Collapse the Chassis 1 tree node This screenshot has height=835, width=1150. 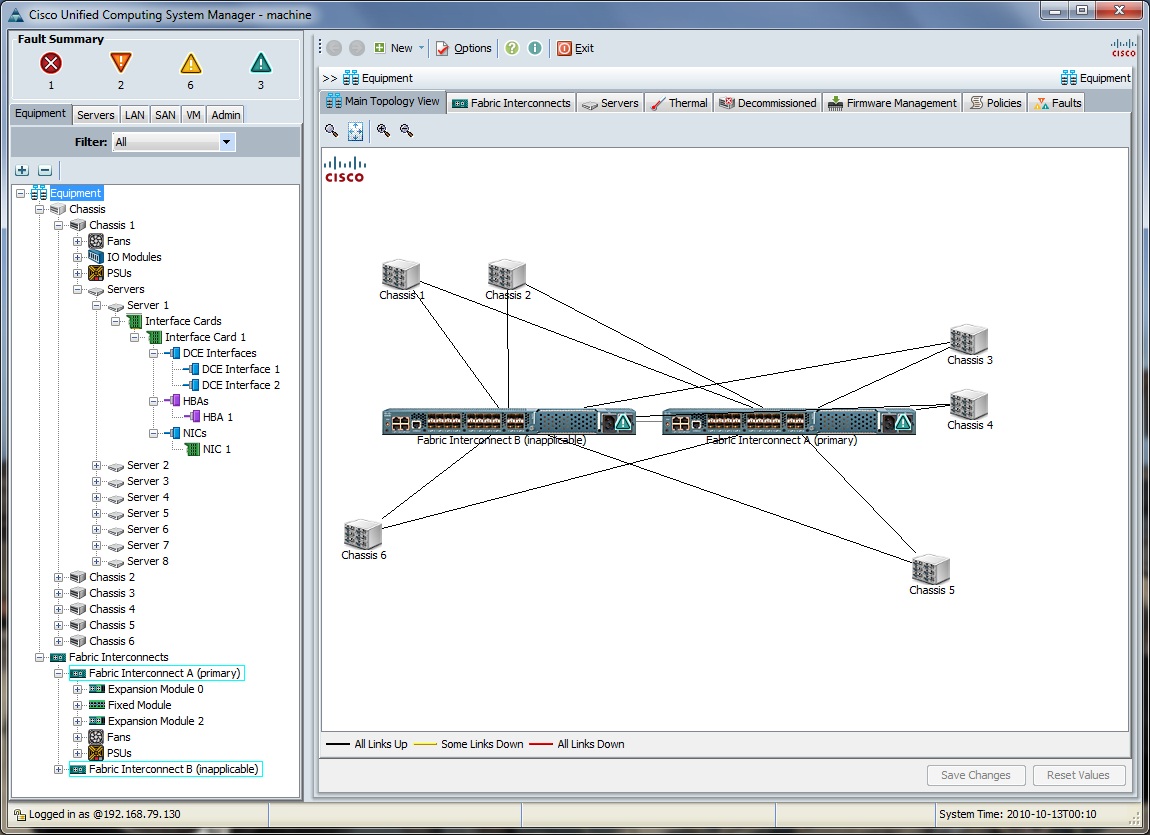point(59,225)
